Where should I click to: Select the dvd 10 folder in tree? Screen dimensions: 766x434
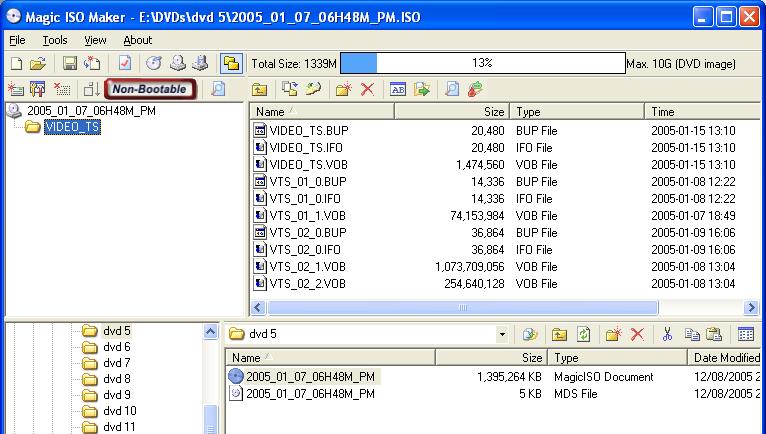[120, 411]
